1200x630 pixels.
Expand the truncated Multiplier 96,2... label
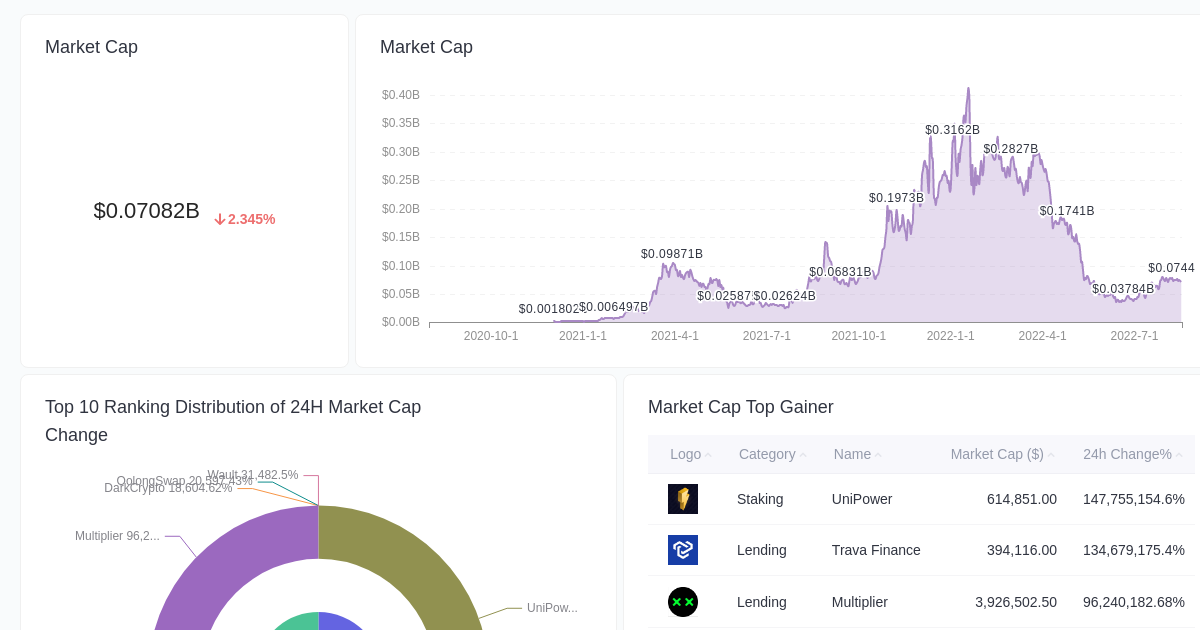coord(118,536)
